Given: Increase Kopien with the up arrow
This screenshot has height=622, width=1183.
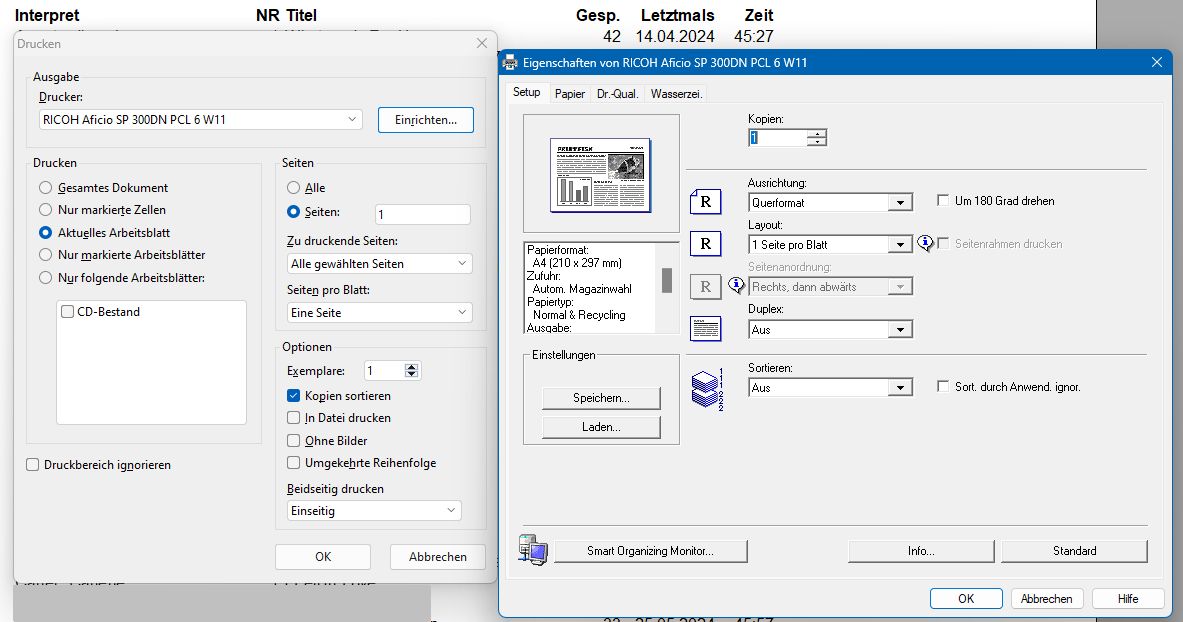Looking at the screenshot, I should point(817,133).
